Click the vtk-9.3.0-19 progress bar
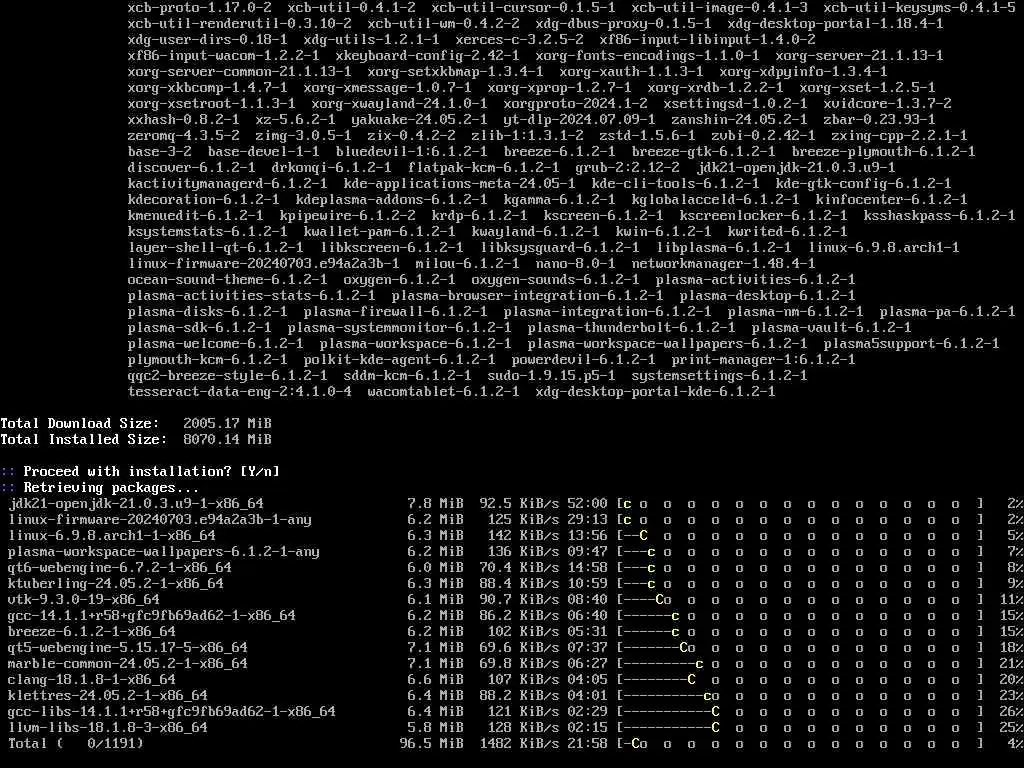The height and width of the screenshot is (768, 1024). [x=800, y=600]
